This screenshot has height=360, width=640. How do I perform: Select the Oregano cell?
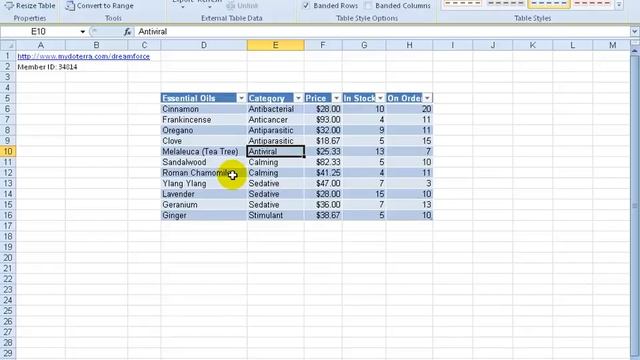204,130
